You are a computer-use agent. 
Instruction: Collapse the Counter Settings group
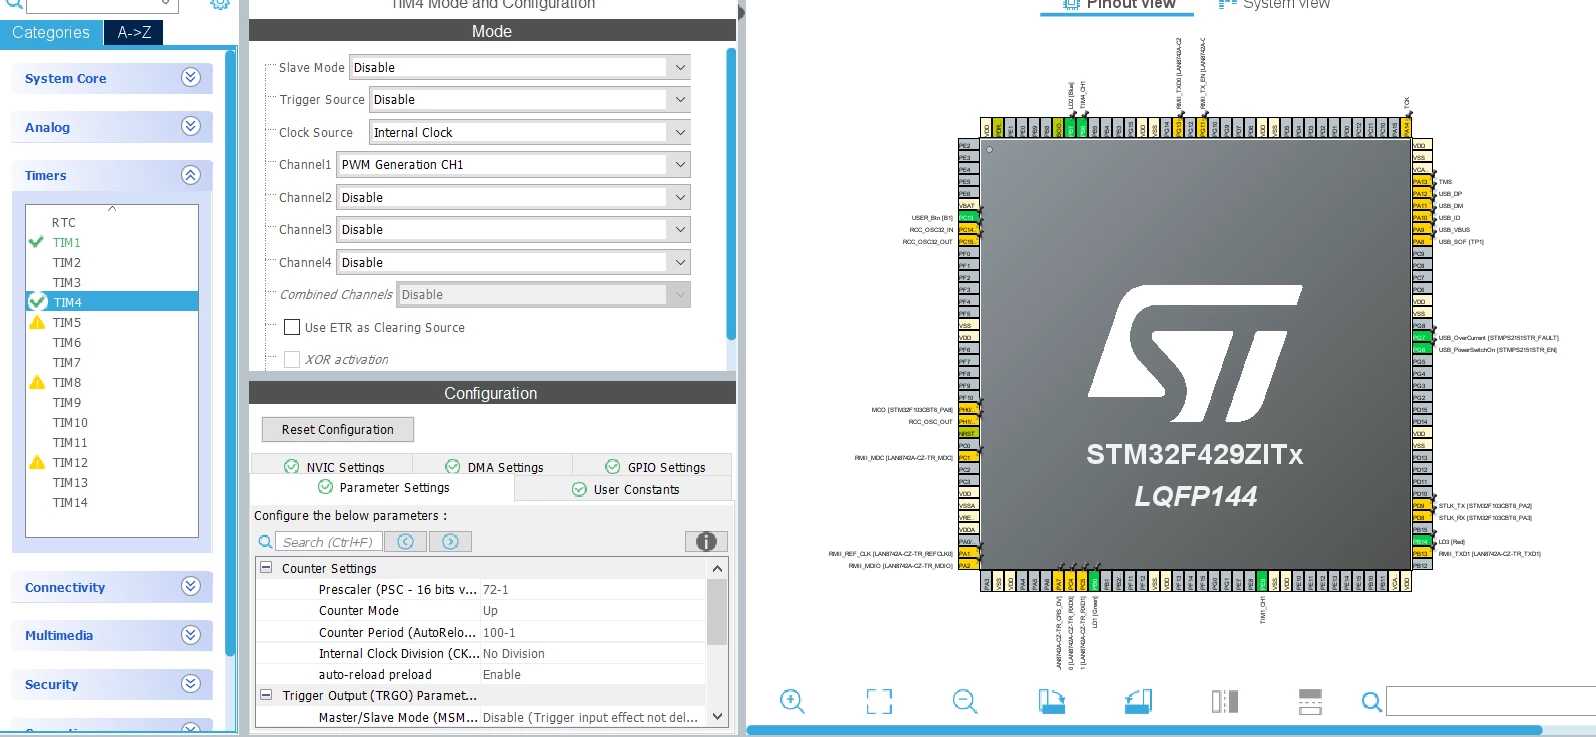click(x=266, y=568)
